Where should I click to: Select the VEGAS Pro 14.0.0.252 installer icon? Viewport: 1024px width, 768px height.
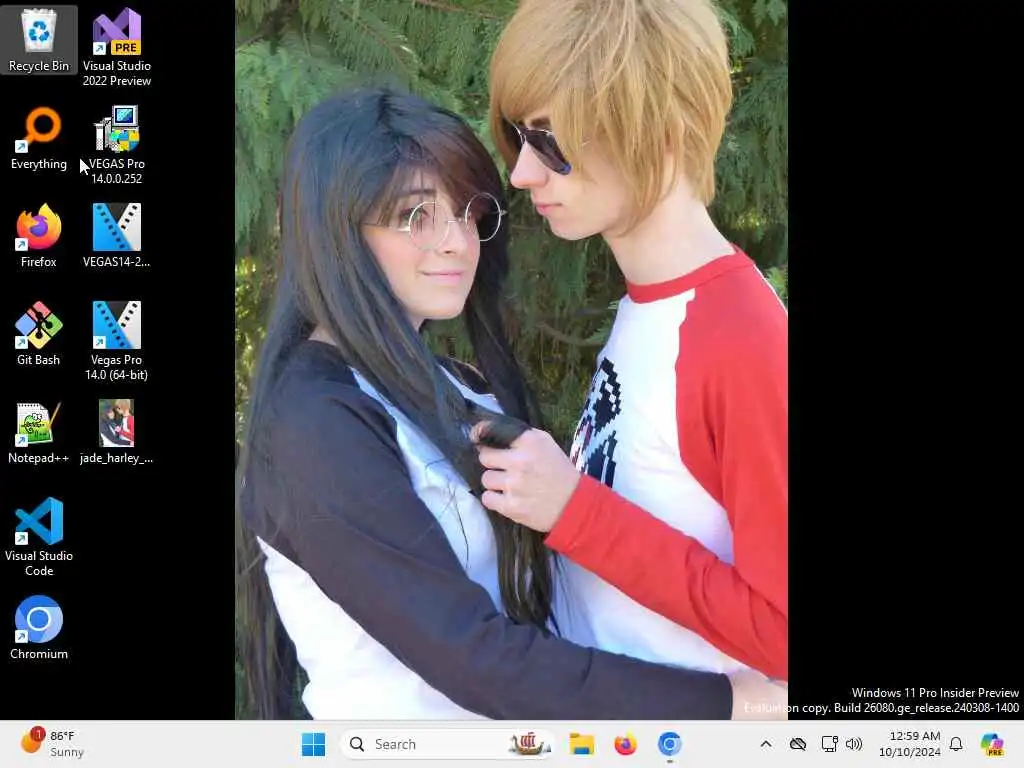pyautogui.click(x=117, y=145)
